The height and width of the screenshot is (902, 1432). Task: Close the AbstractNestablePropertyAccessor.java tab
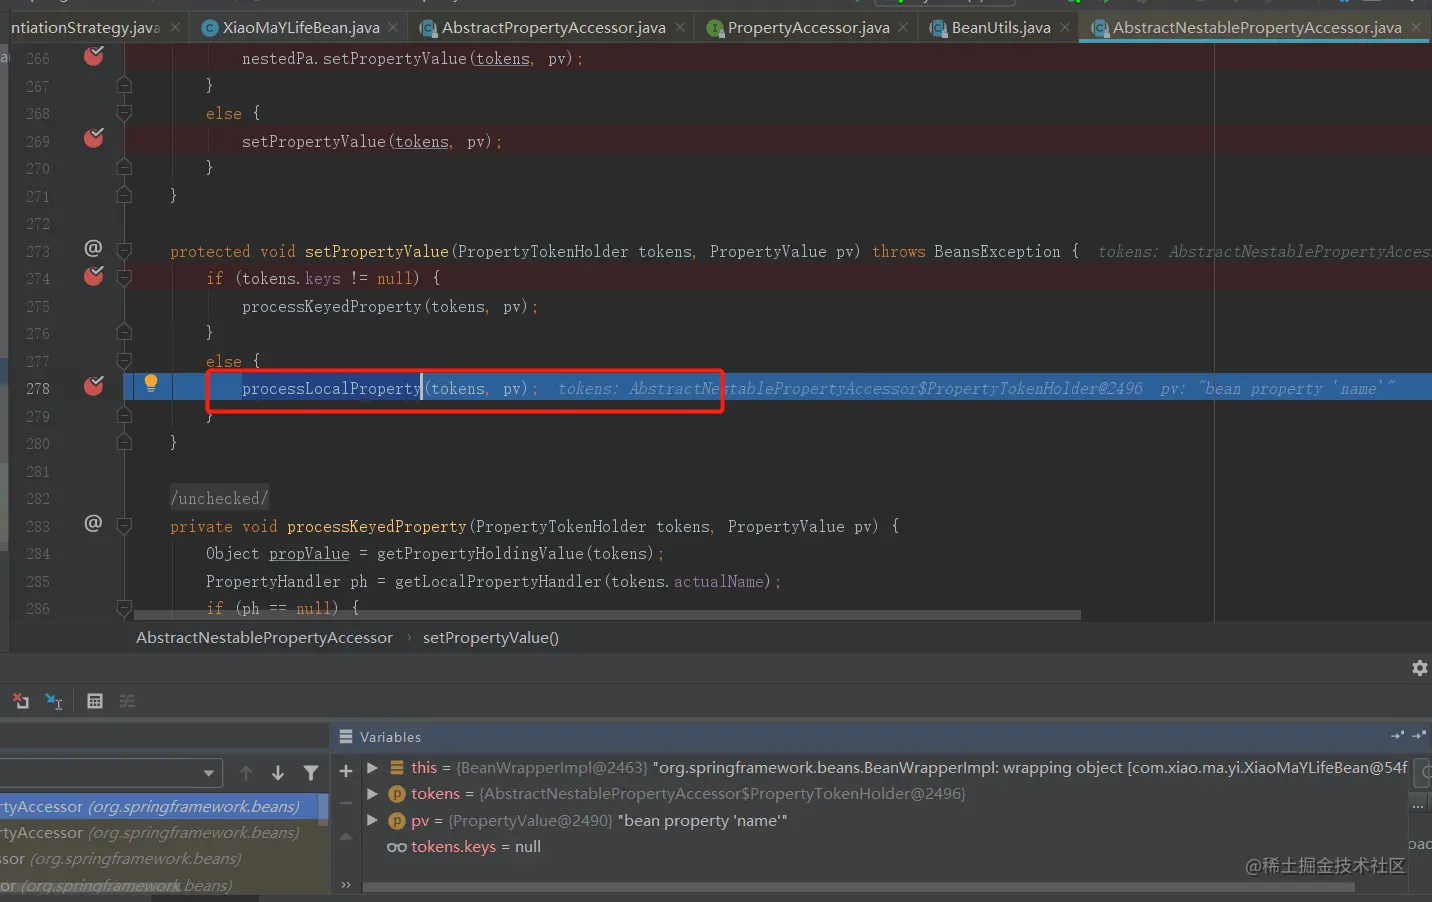point(1416,27)
